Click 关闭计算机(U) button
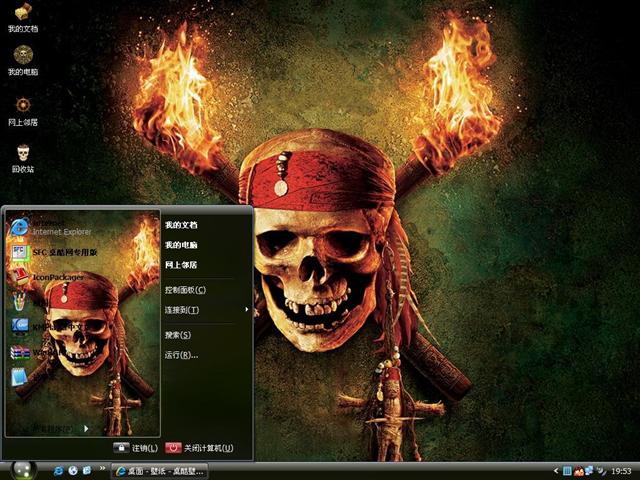The image size is (640, 480). click(x=200, y=448)
